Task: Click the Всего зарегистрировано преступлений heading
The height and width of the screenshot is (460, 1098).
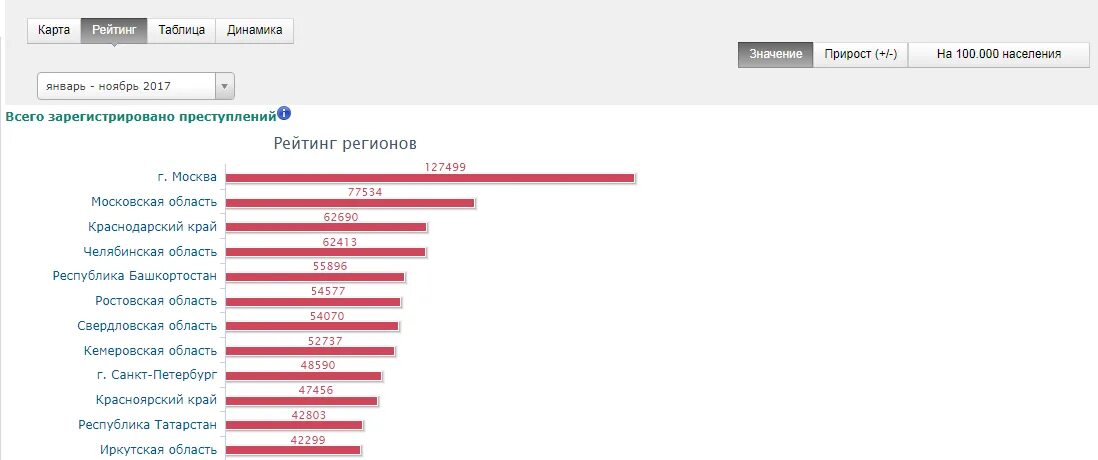Action: coord(140,117)
